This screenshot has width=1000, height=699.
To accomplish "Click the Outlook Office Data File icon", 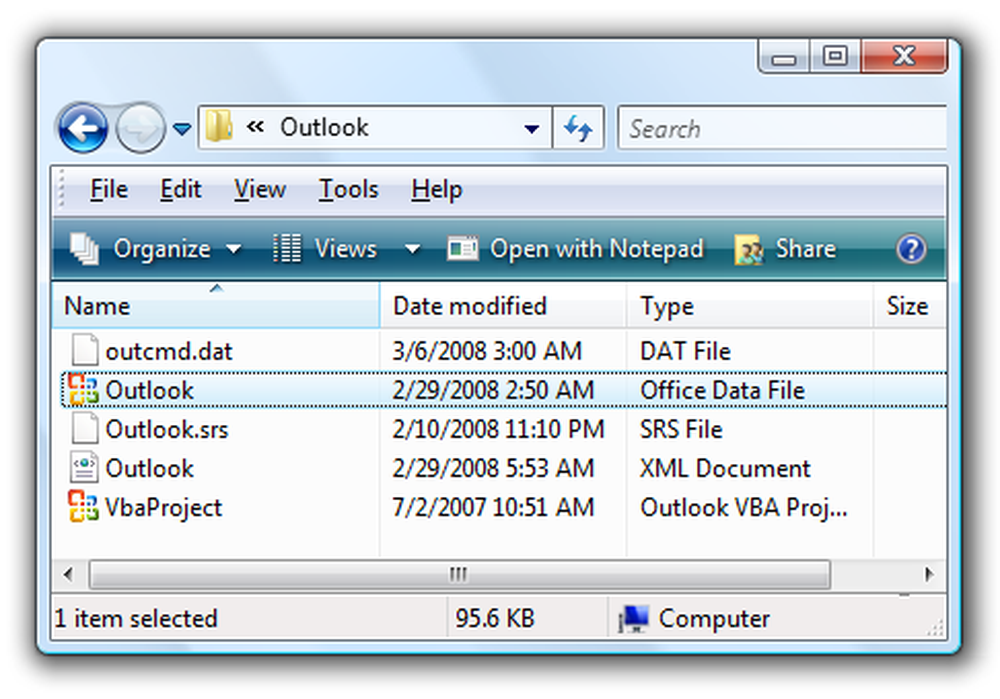I will (x=84, y=389).
